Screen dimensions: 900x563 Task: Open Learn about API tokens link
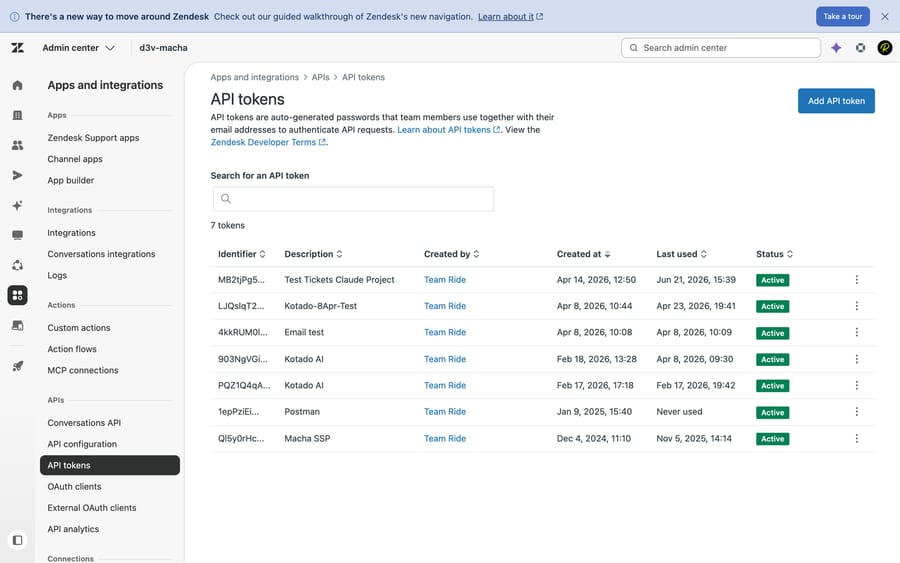pyautogui.click(x=448, y=130)
